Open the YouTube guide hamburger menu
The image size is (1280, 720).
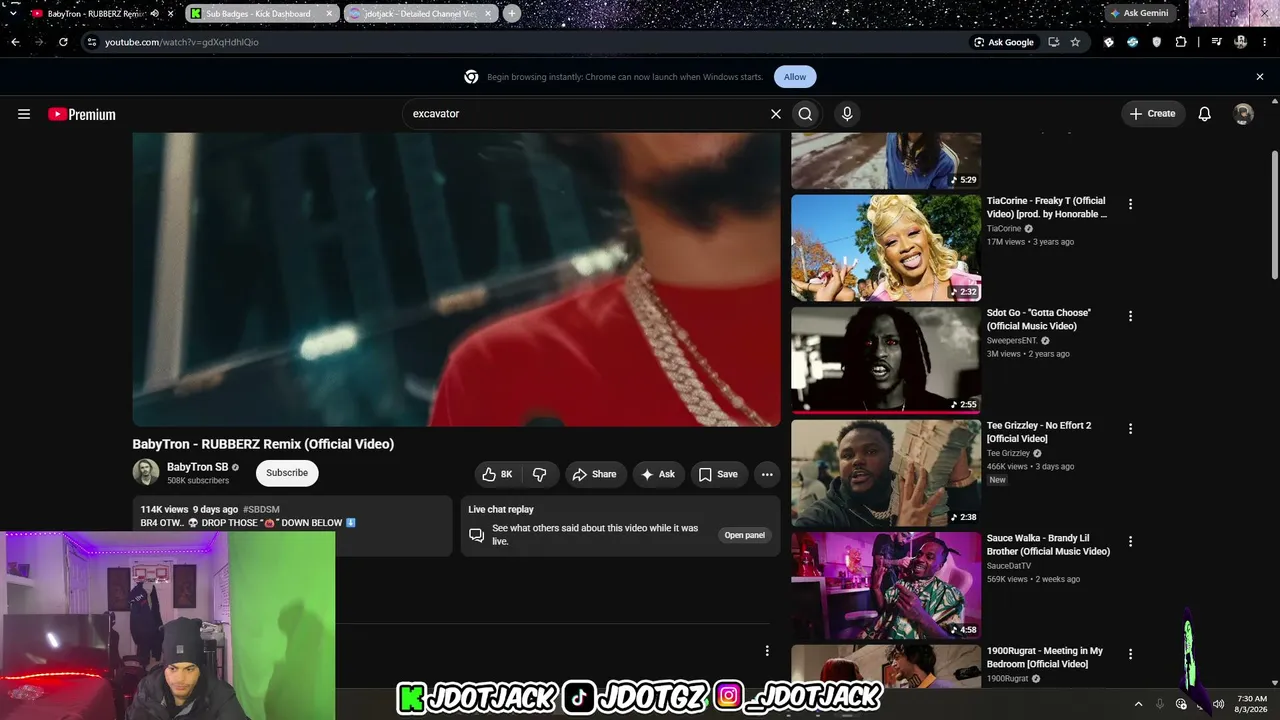24,114
